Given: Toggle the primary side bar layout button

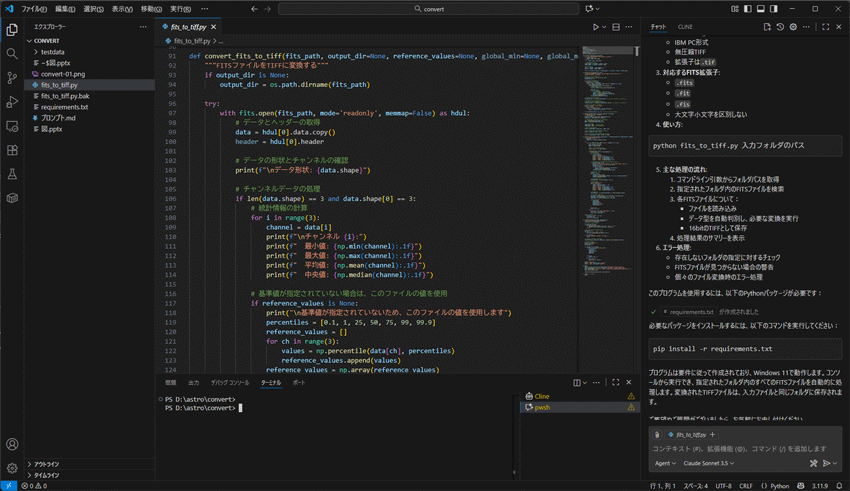Looking at the screenshot, I should tap(748, 9).
